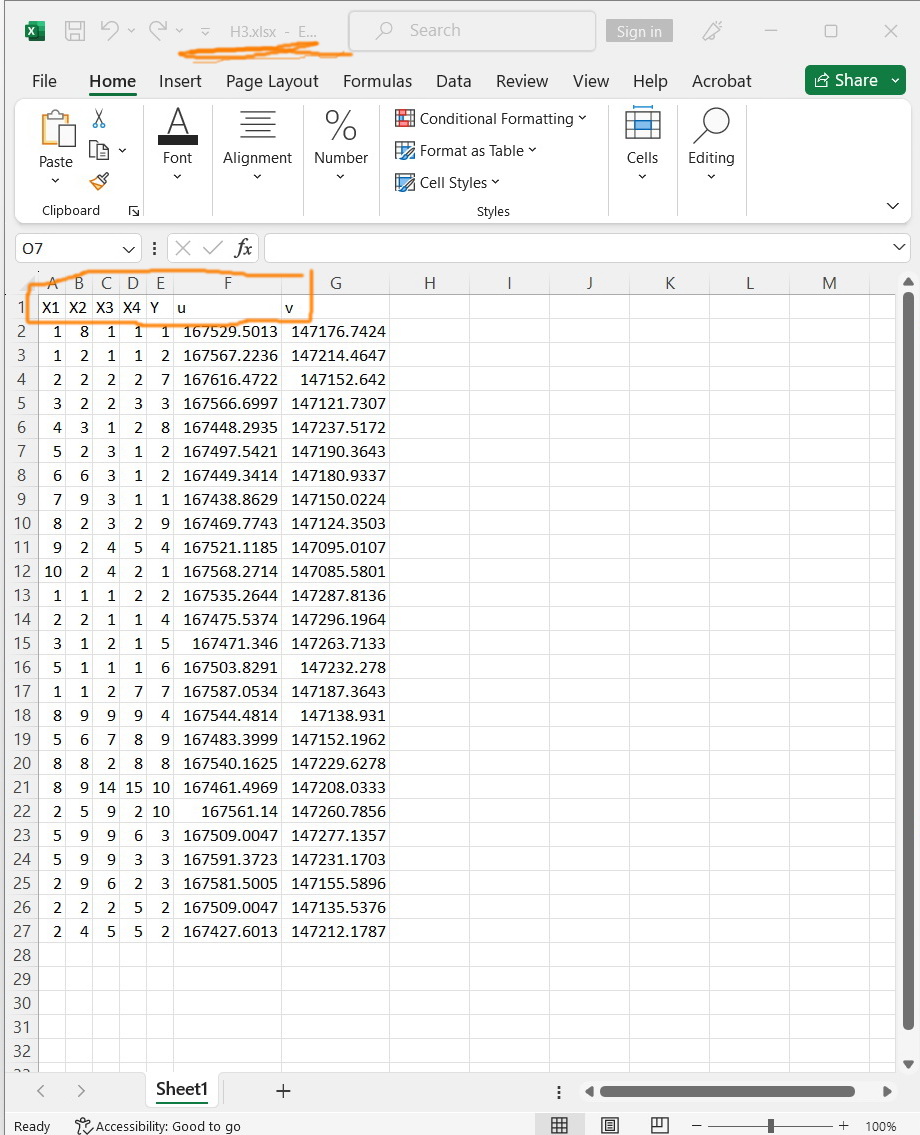Switch to the Formulas ribbon tab
The image size is (920, 1135).
377,81
